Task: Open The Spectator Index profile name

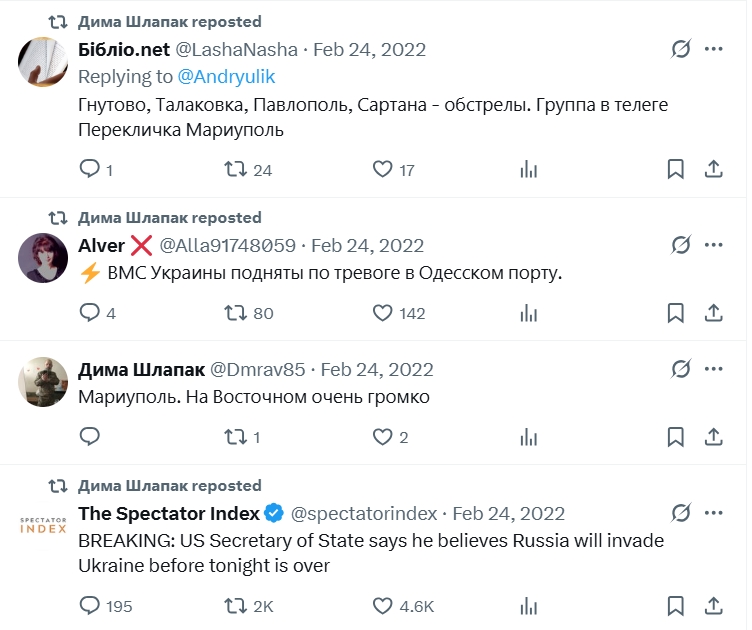Action: pos(169,513)
